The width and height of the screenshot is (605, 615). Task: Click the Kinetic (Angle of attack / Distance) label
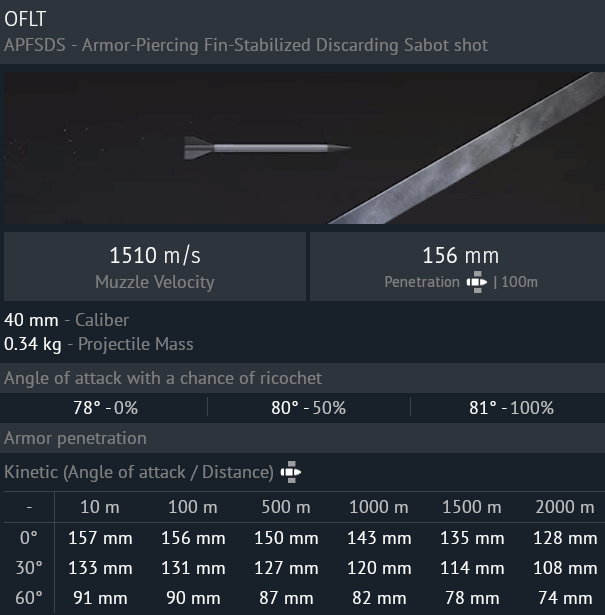coord(139,472)
